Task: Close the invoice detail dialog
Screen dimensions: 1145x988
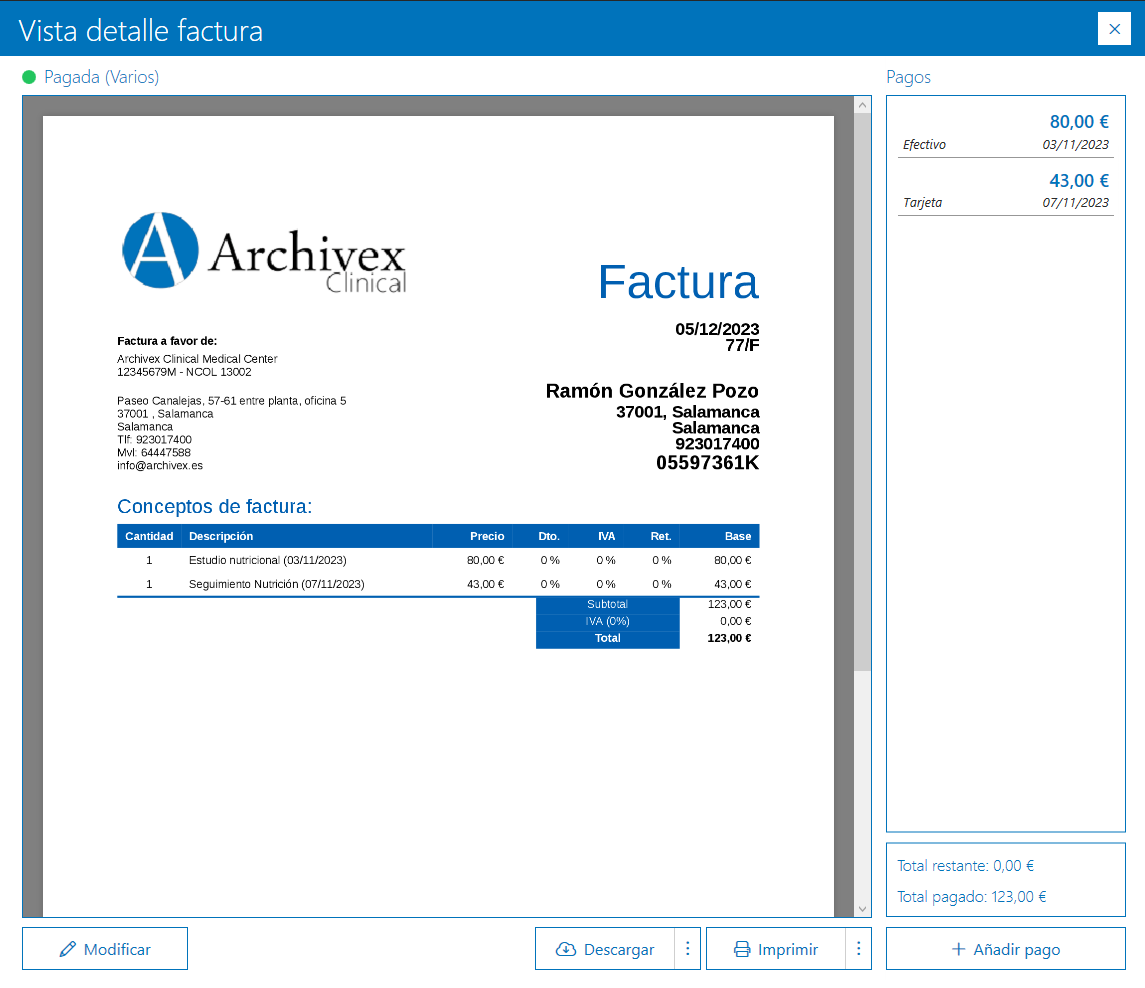Action: [x=1114, y=29]
